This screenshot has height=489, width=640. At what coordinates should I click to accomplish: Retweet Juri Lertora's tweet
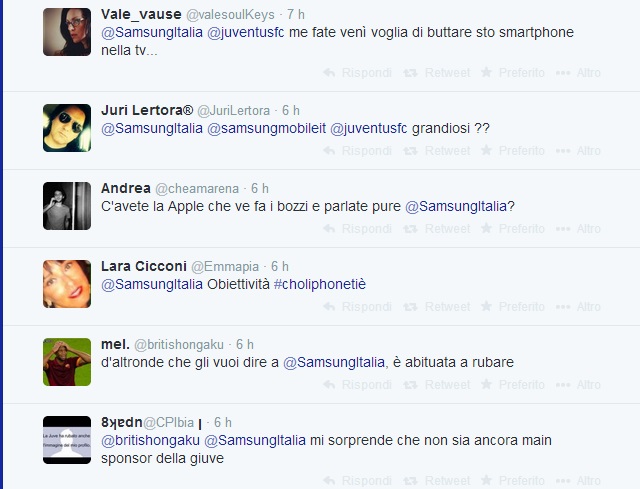[437, 151]
